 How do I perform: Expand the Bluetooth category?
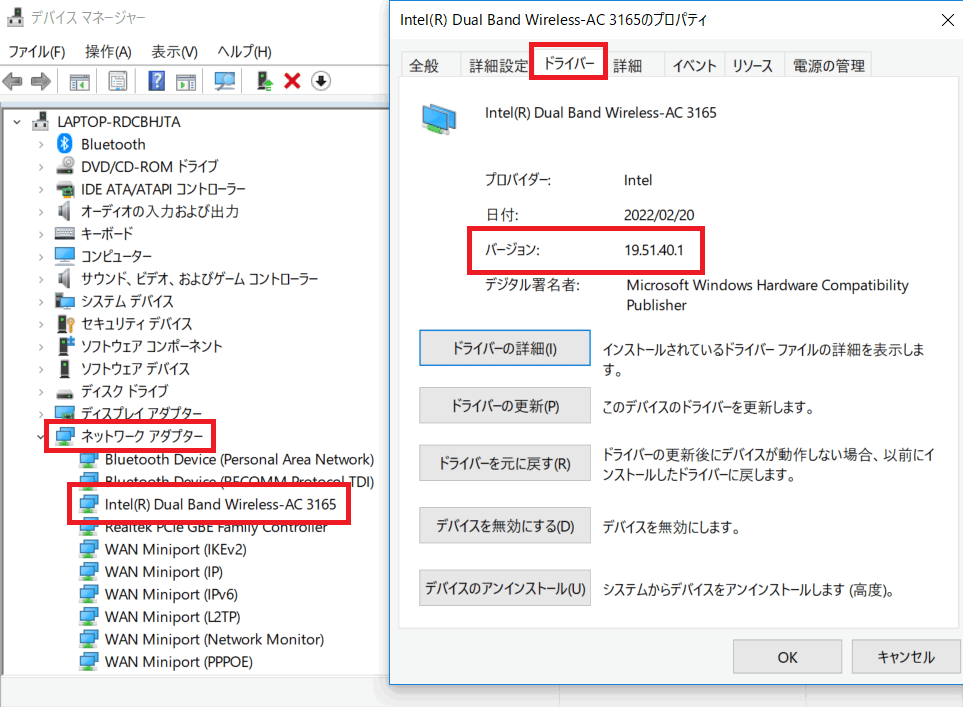coord(41,144)
